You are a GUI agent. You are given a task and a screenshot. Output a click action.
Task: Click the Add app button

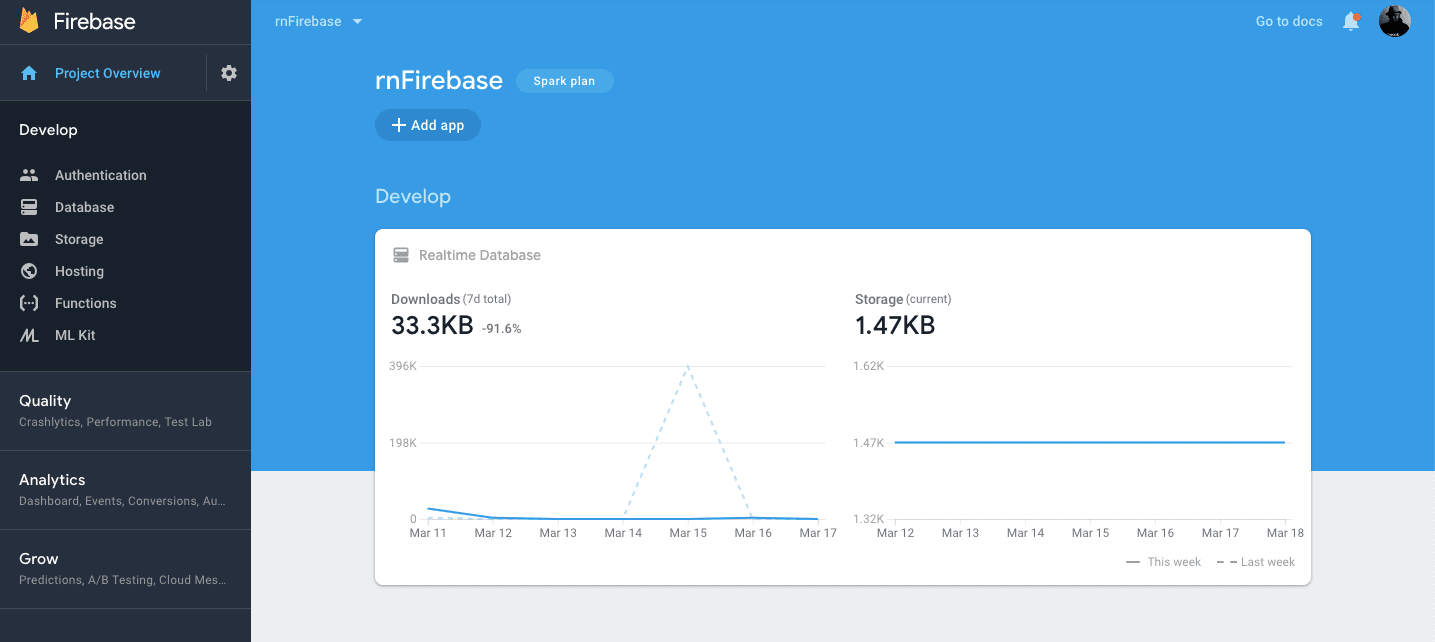coord(427,124)
